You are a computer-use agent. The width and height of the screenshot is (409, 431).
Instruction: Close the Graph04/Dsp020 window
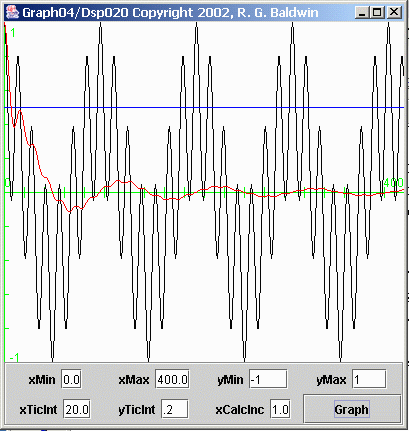(x=394, y=13)
